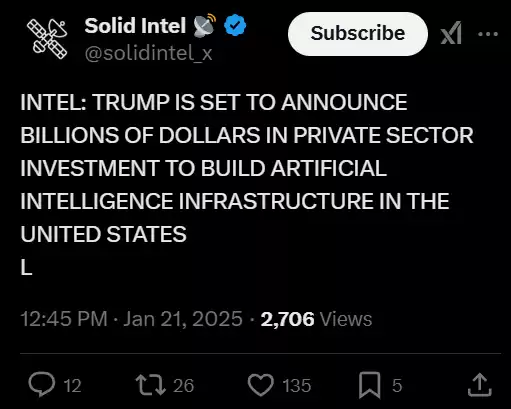
Task: Click the blue verified checkmark badge
Action: 235,25
